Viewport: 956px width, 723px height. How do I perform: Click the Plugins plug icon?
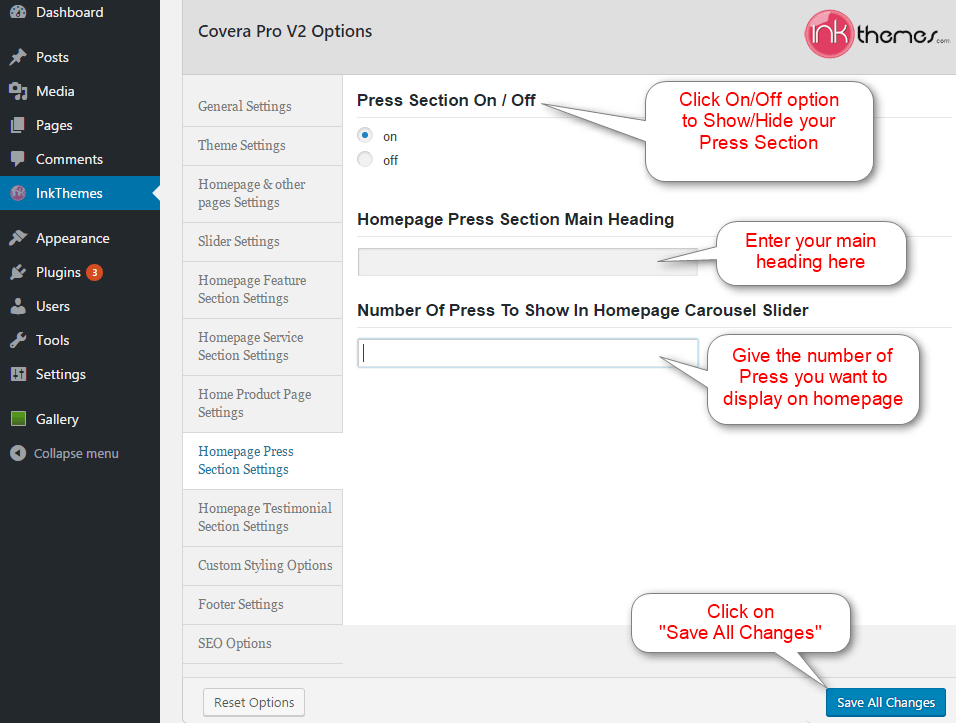click(18, 272)
